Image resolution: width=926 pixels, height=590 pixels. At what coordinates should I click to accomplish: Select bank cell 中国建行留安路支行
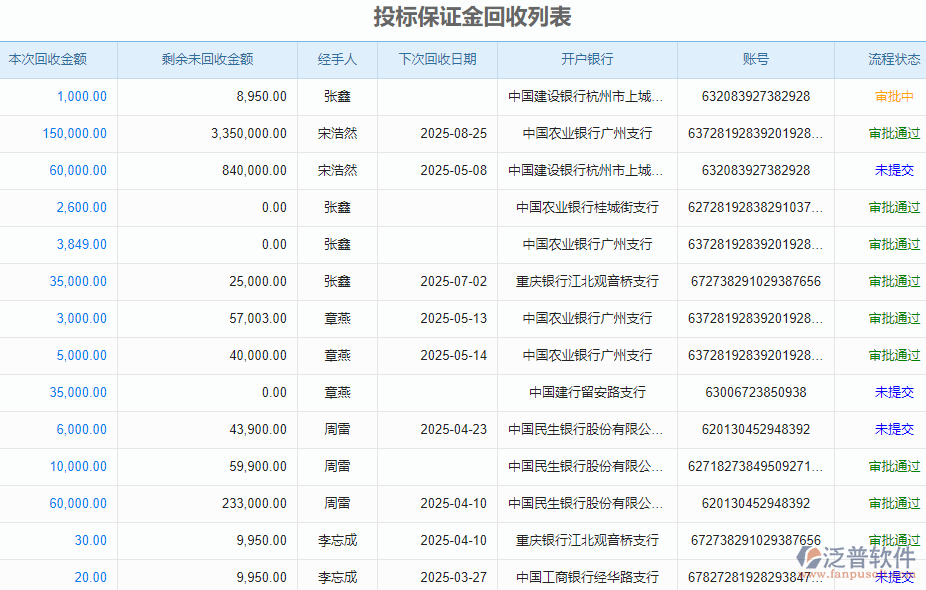click(585, 392)
